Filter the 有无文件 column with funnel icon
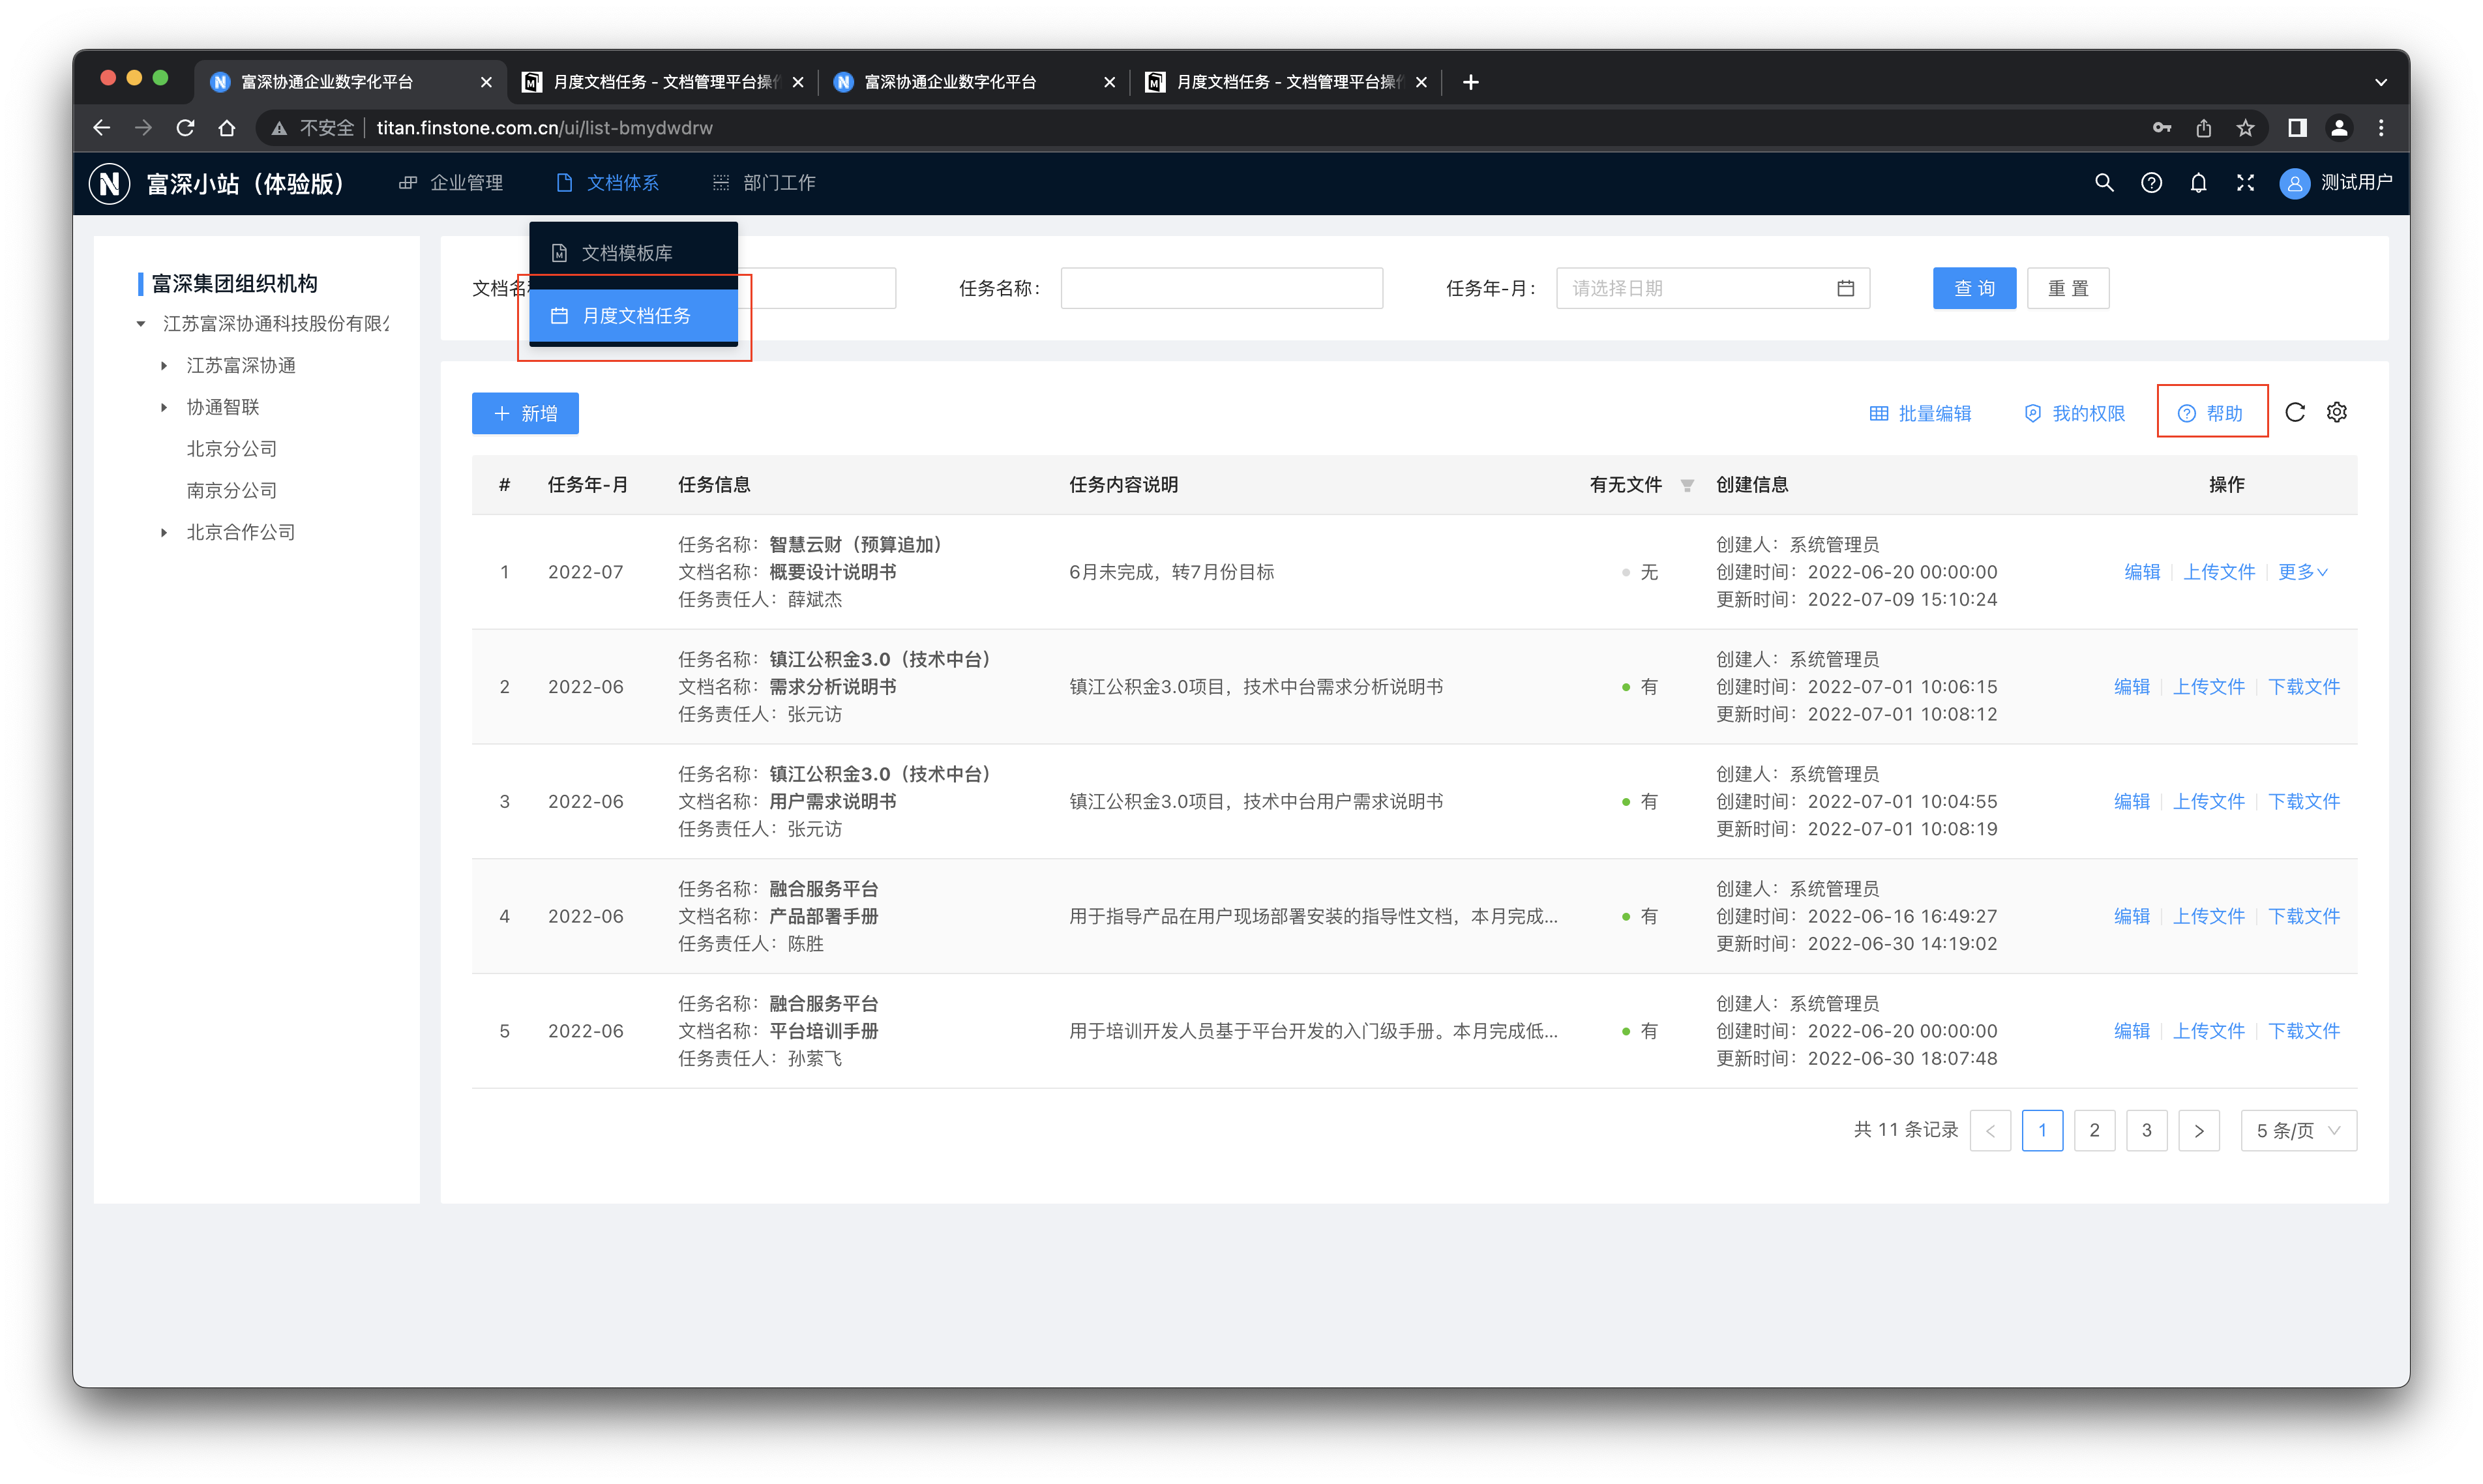Screen dimensions: 2483x1484 pos(1686,485)
